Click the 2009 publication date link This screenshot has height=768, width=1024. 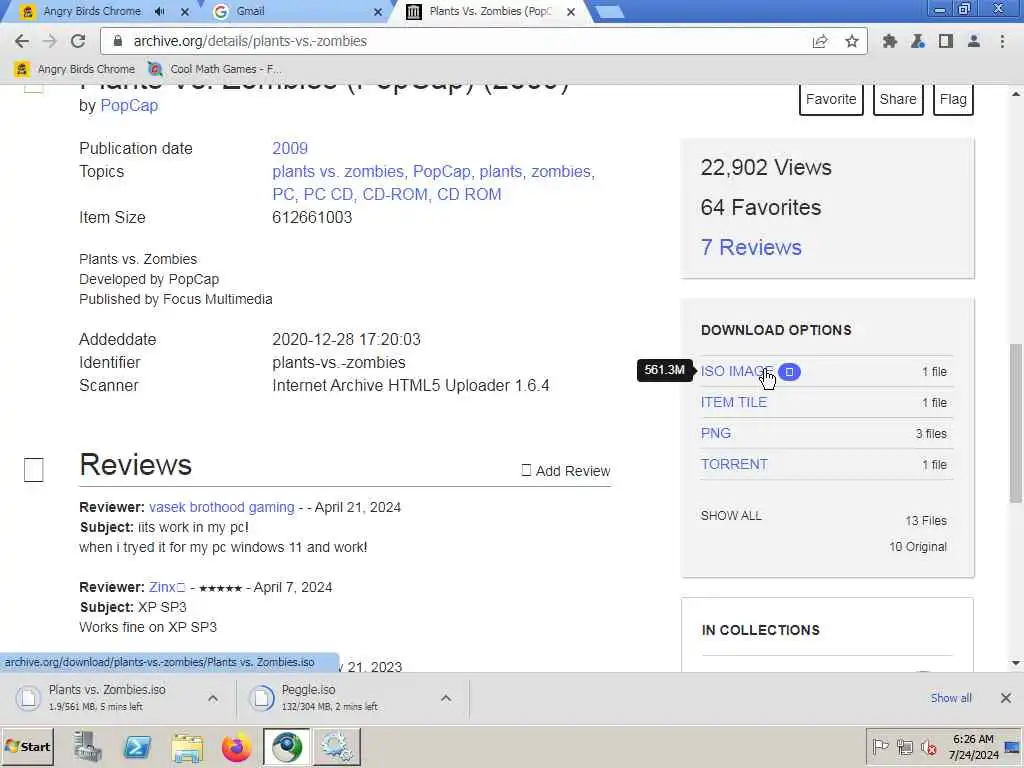[x=290, y=148]
